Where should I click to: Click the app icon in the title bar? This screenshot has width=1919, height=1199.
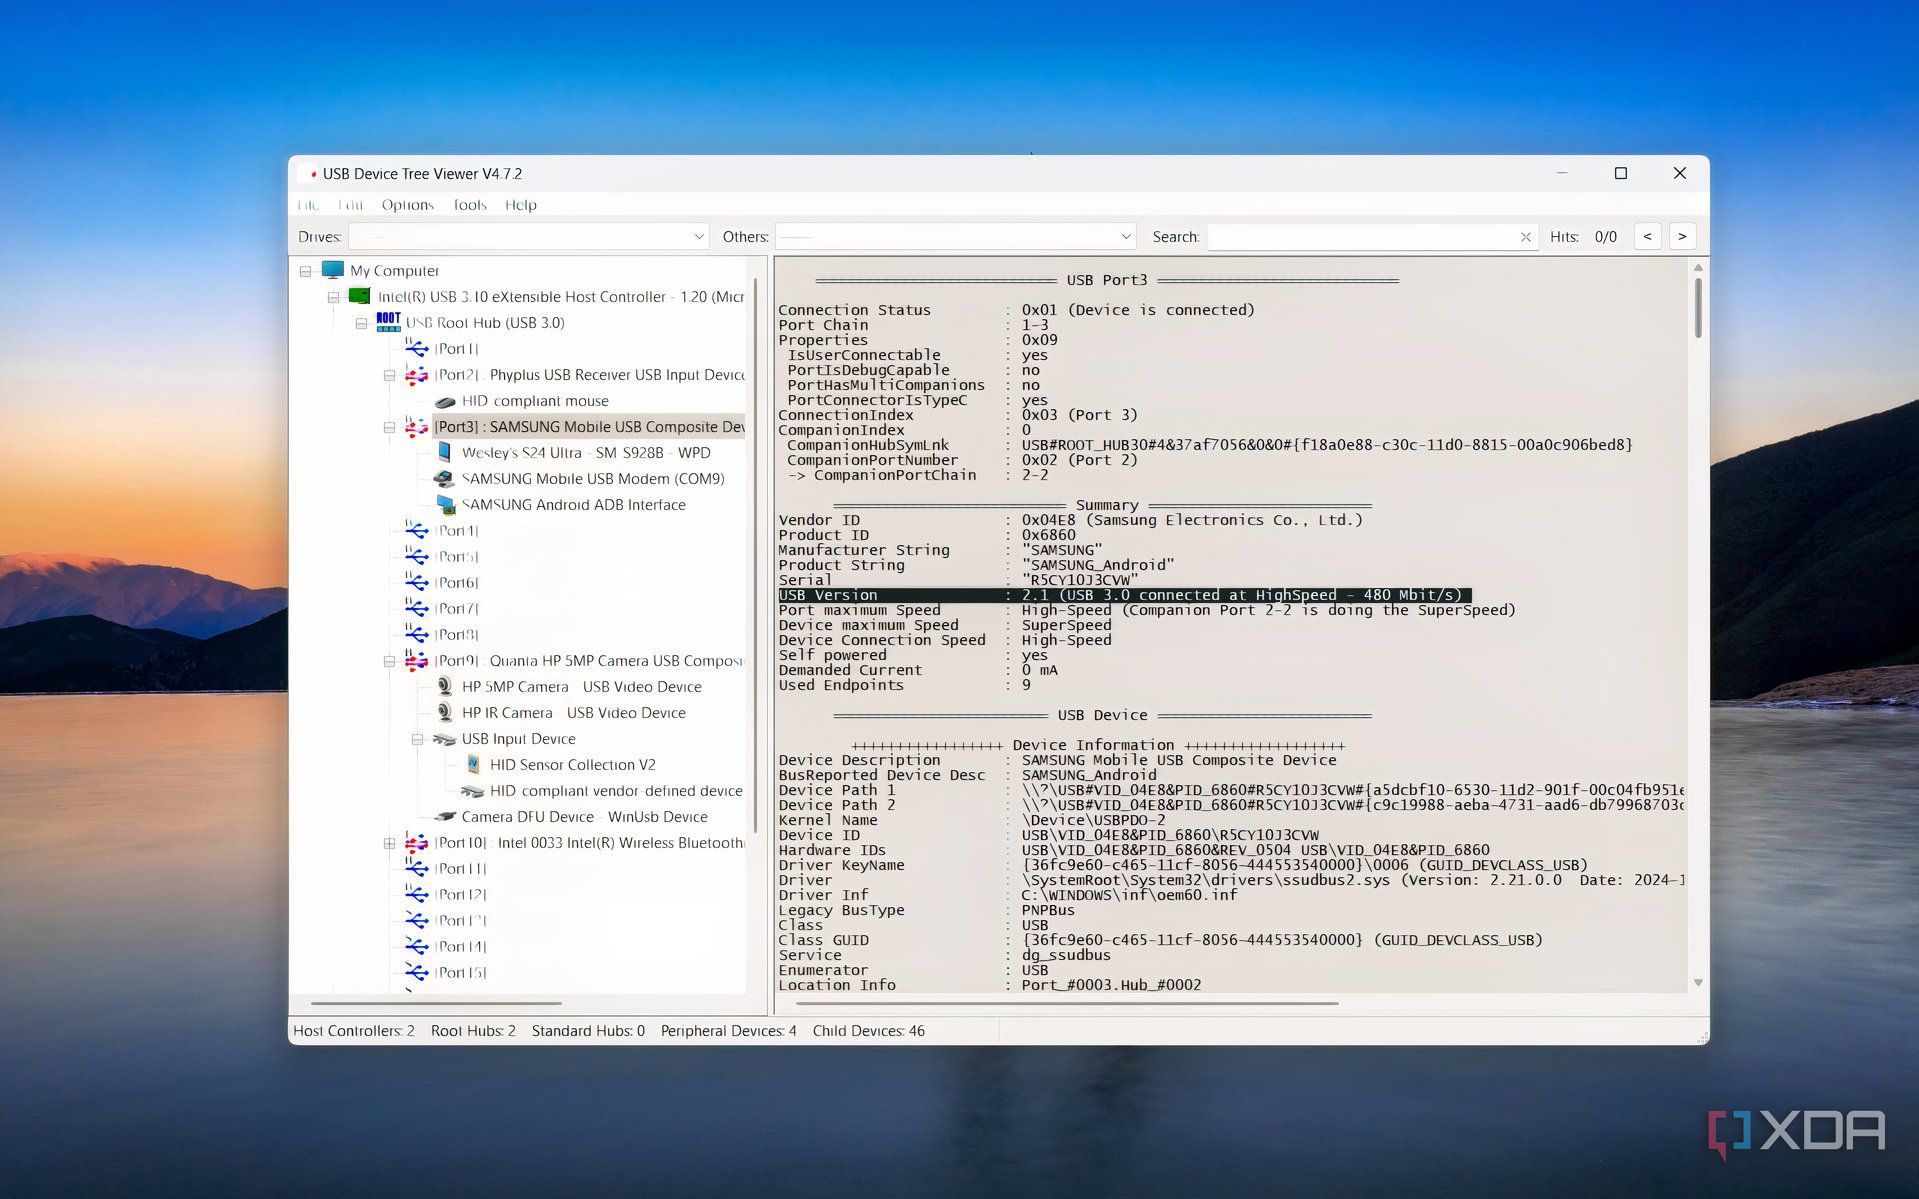(x=311, y=174)
